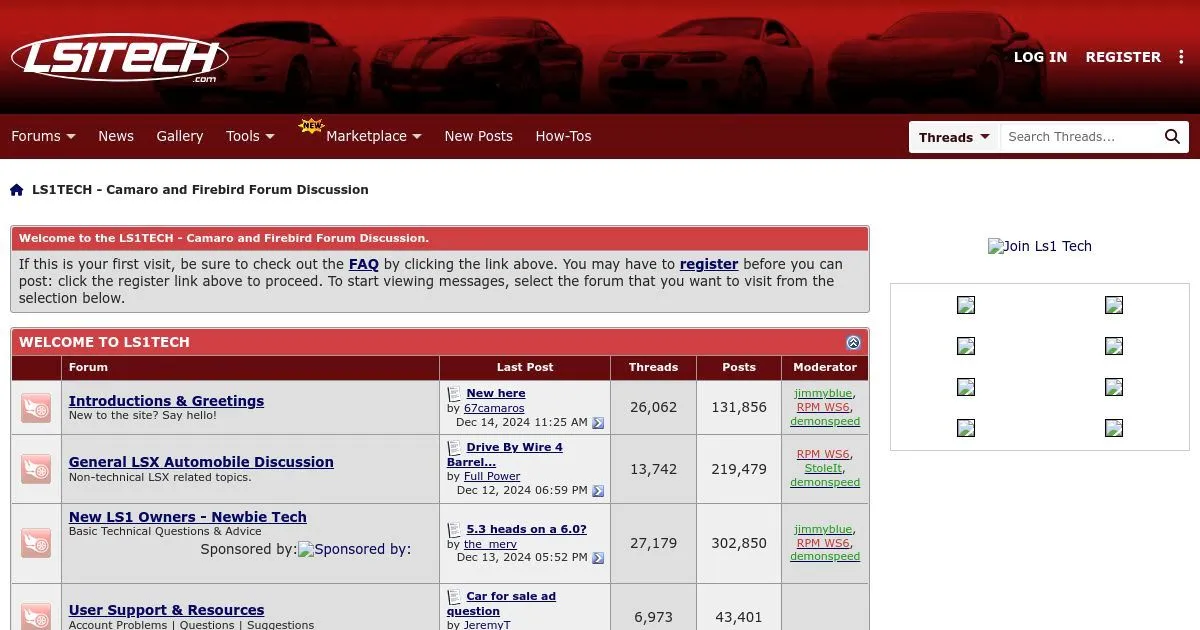This screenshot has height=630, width=1200.
Task: Click post icon next to Drive By Wire 4 Barrel
Action: (x=454, y=448)
